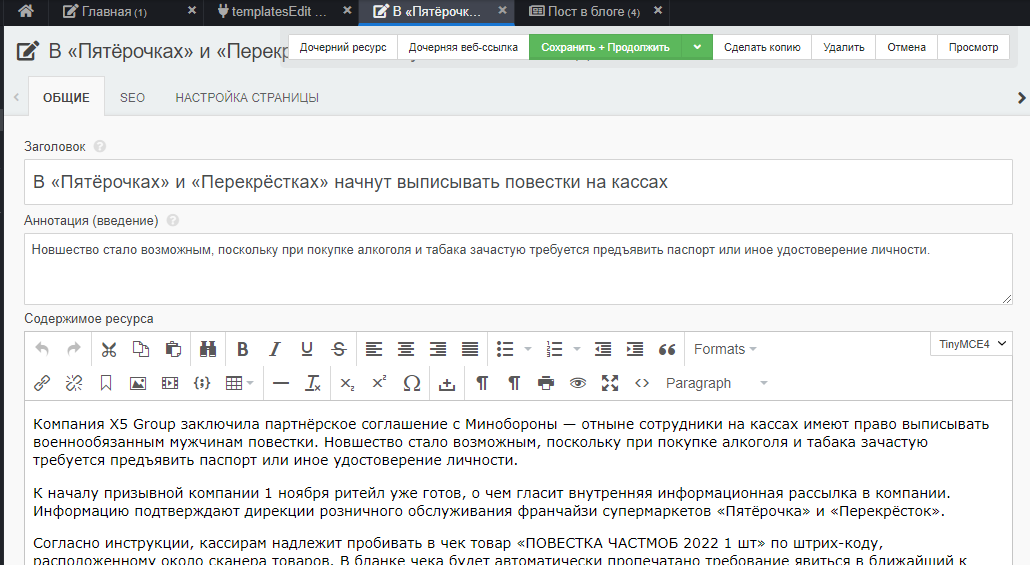Click the Copy icon in toolbar
This screenshot has width=1030, height=565.
coord(141,349)
